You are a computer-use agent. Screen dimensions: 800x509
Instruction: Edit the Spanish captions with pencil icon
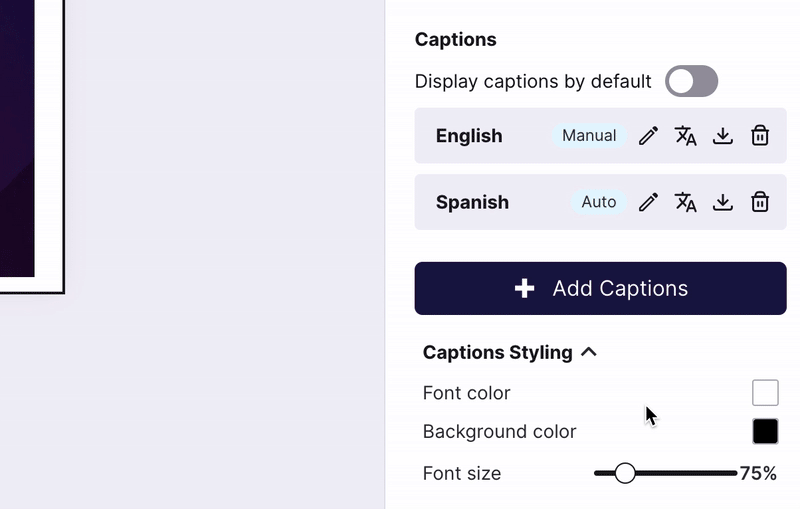[x=648, y=202]
